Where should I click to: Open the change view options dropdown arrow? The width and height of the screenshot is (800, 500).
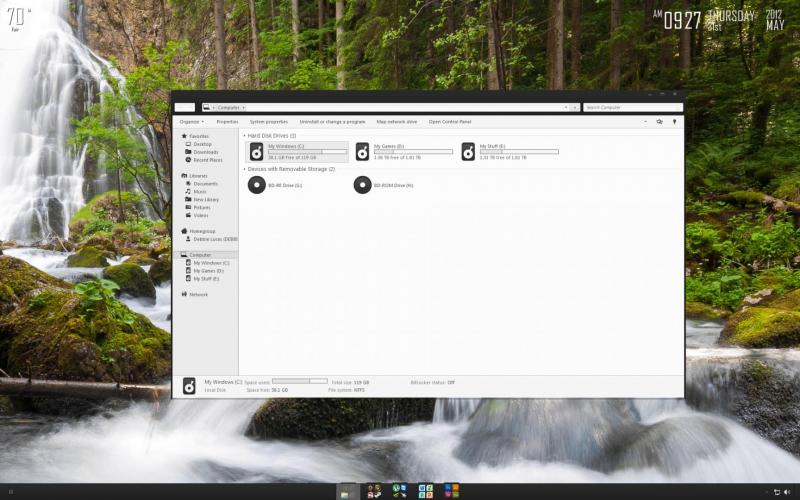(645, 122)
